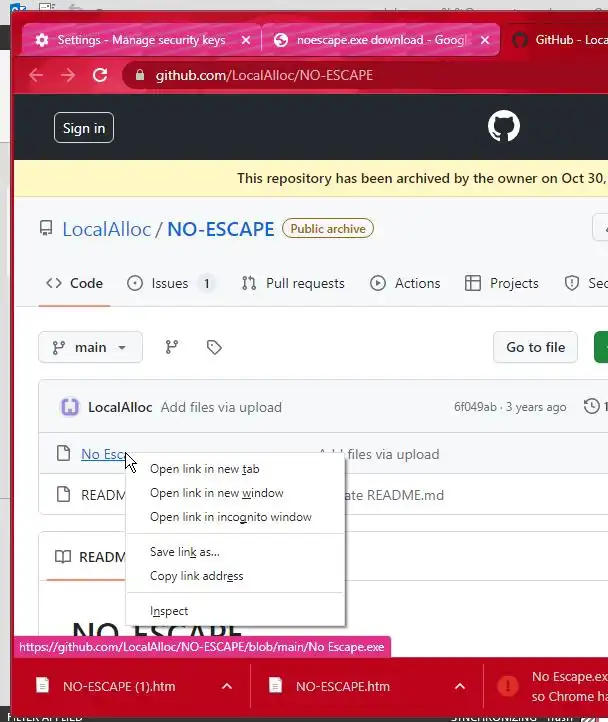The image size is (608, 722).
Task: Expand options chevron for NO-ESCAPE (1).htm
Action: 227,686
